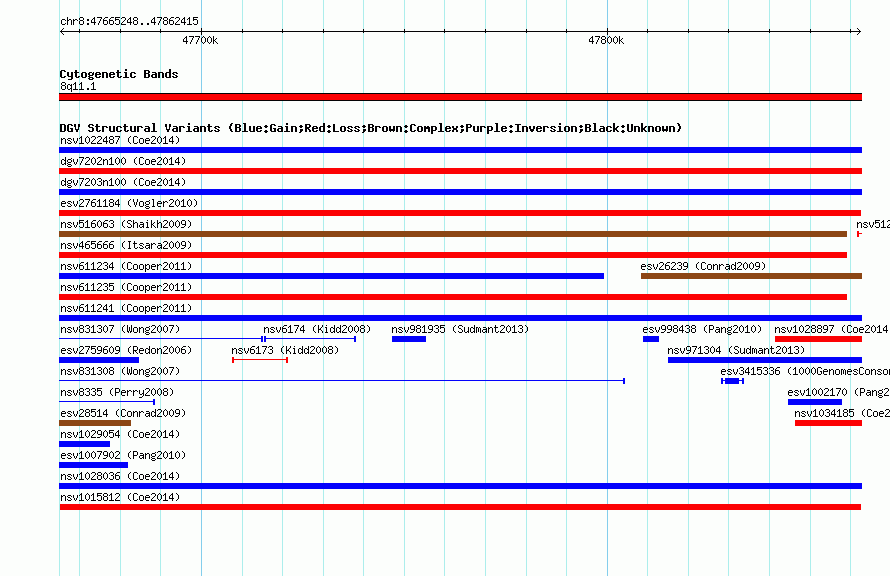Click the brown bar of esv26239
Image resolution: width=890 pixels, height=576 pixels.
pyautogui.click(x=752, y=276)
